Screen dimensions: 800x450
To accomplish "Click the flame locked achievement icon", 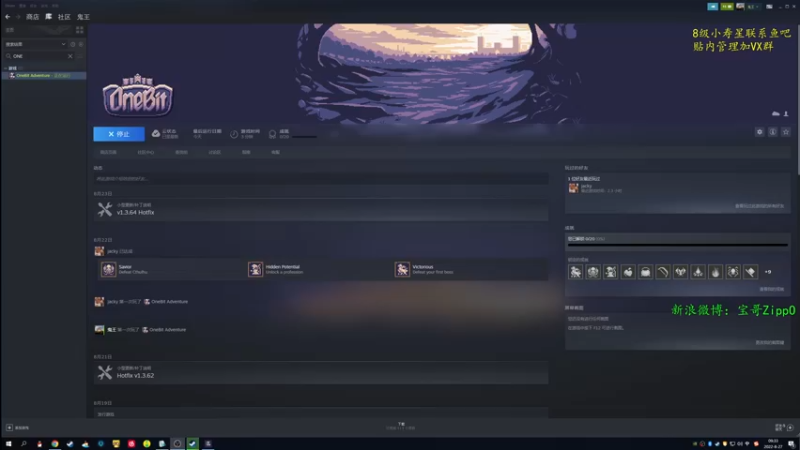I will click(716, 272).
